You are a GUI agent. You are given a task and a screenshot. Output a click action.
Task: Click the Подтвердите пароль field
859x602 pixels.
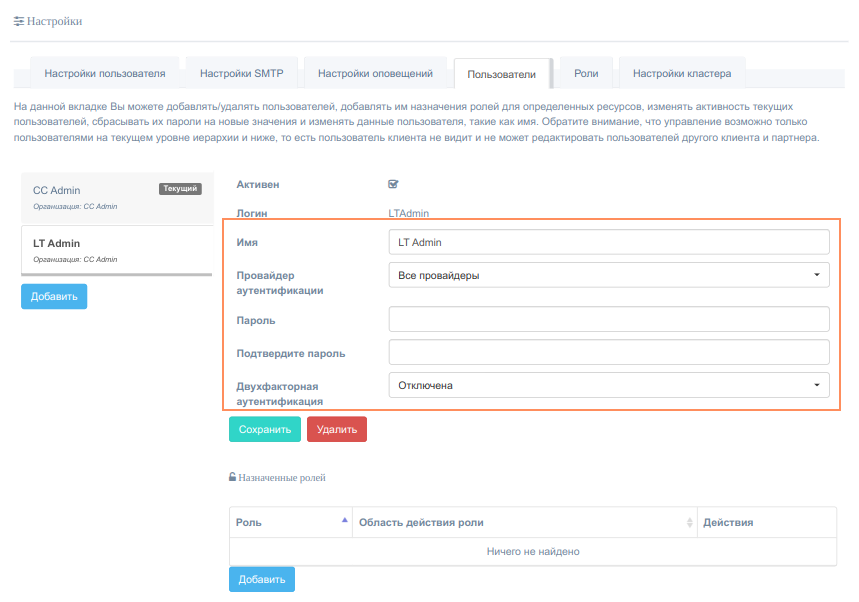click(608, 352)
